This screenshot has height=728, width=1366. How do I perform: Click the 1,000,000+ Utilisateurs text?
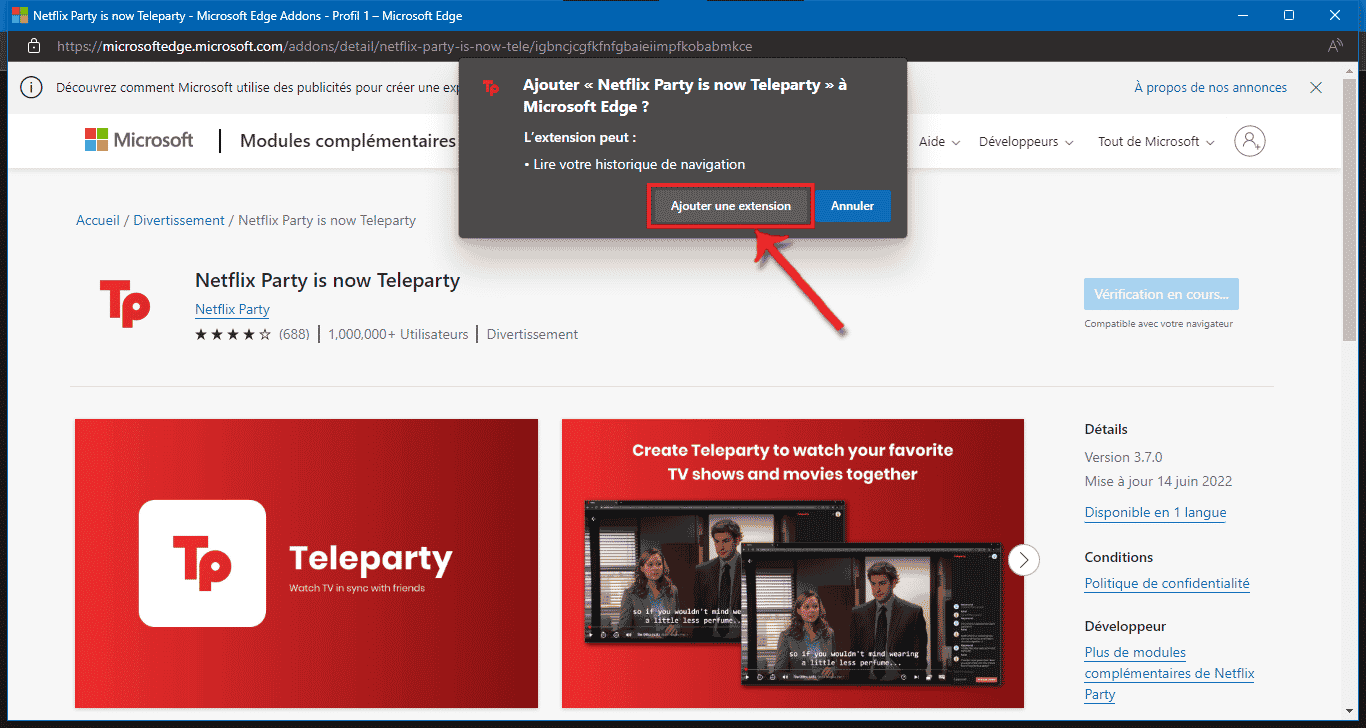coord(398,334)
